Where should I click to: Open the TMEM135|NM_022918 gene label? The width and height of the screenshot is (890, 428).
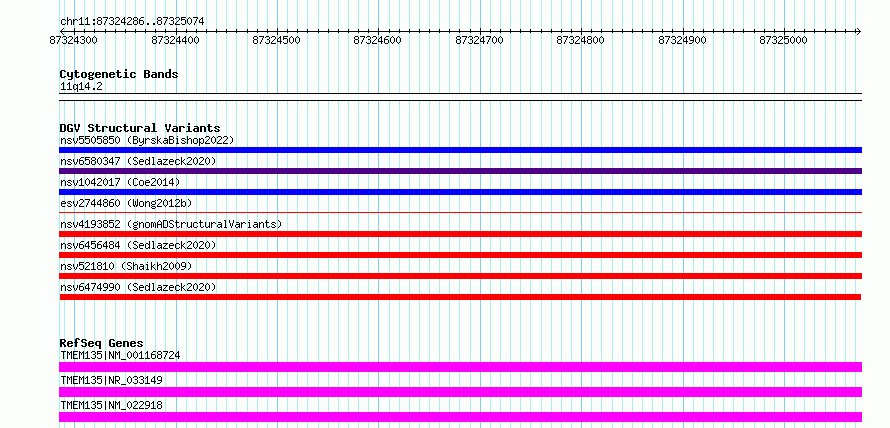click(x=111, y=405)
